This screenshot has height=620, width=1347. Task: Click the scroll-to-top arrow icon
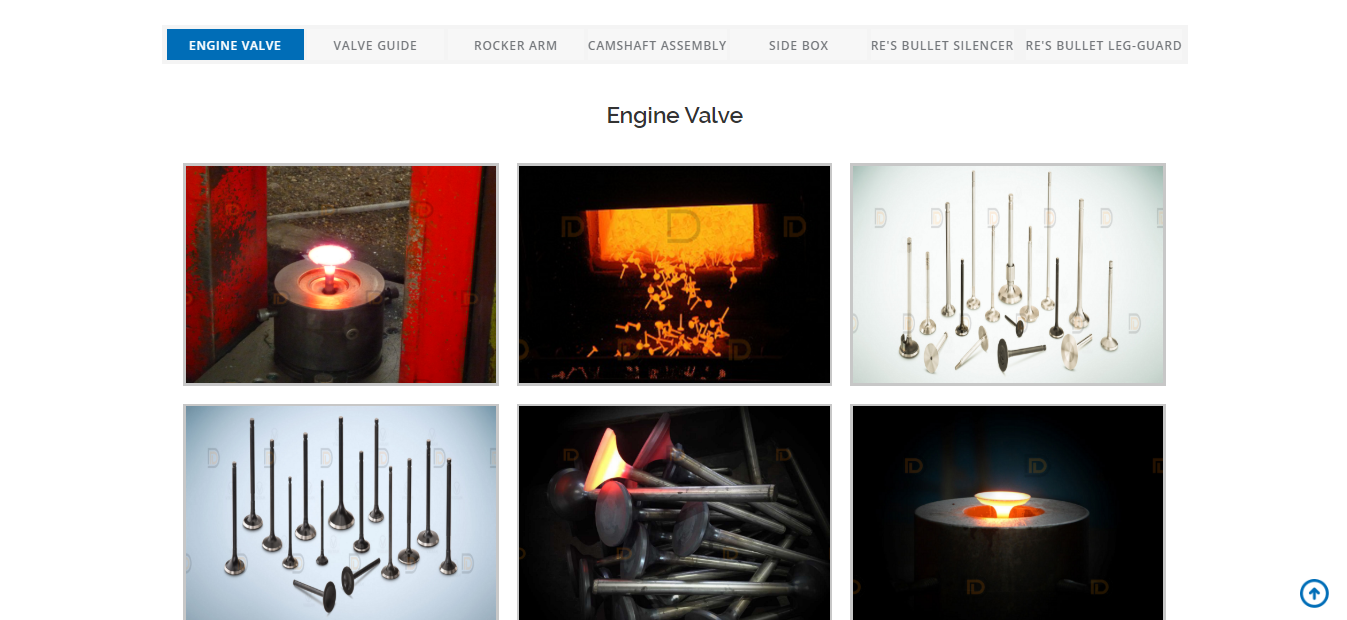tap(1314, 593)
